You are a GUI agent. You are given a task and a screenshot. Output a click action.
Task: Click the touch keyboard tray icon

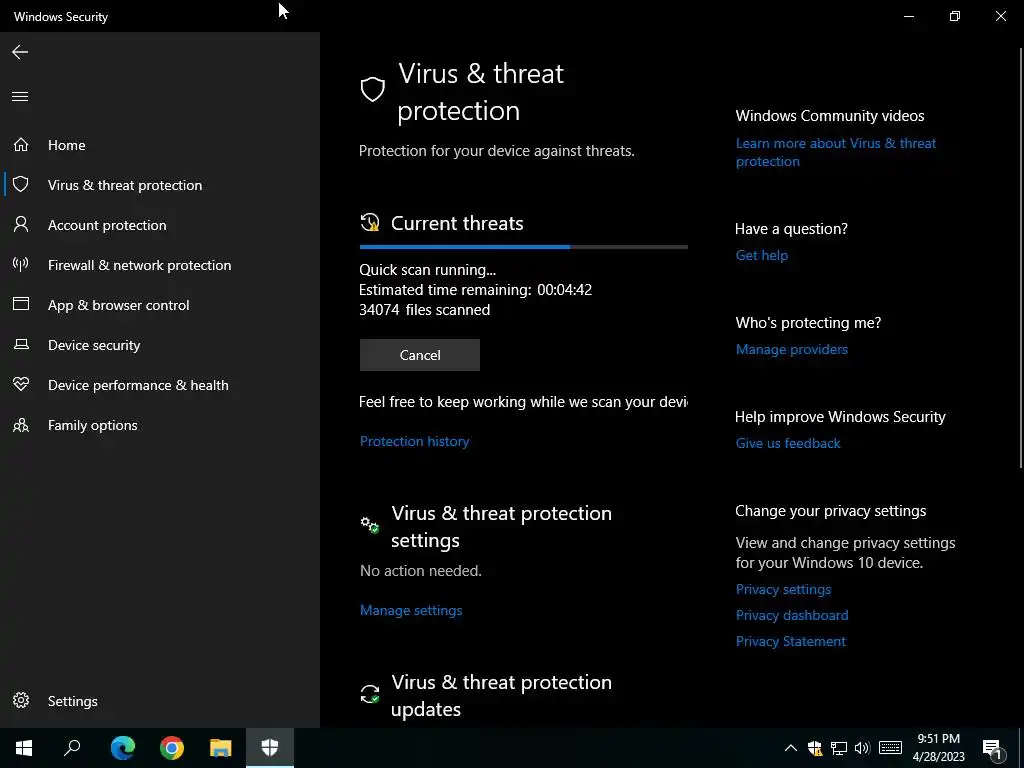click(890, 748)
